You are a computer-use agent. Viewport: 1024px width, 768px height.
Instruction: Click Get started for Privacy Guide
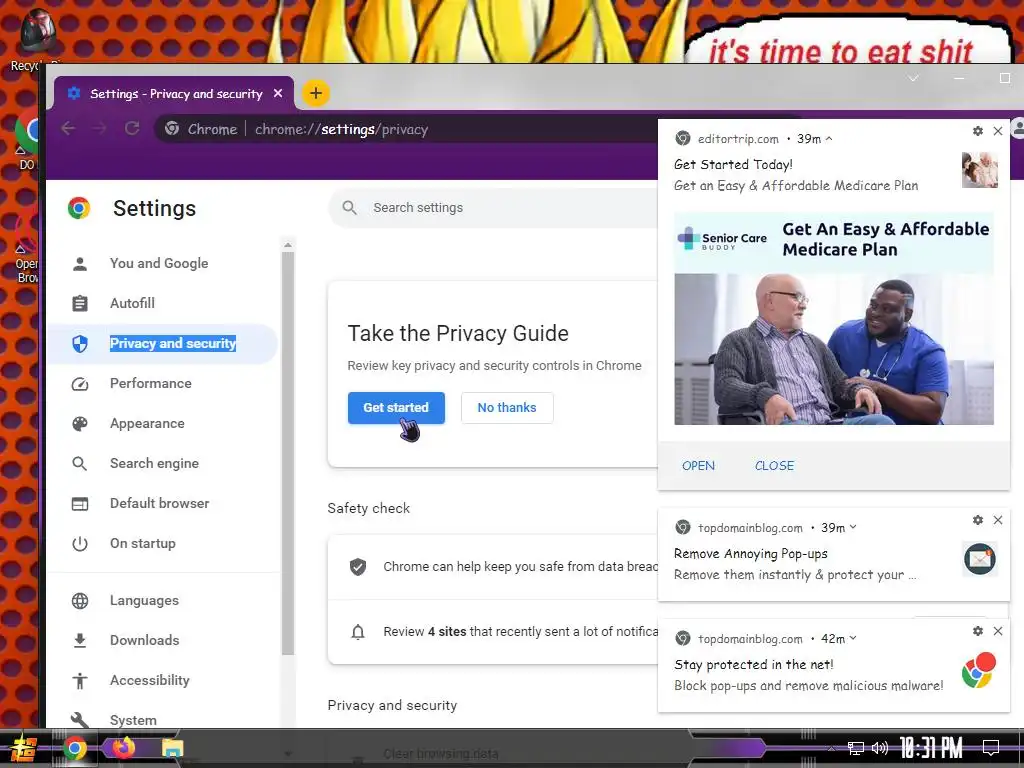click(x=396, y=408)
